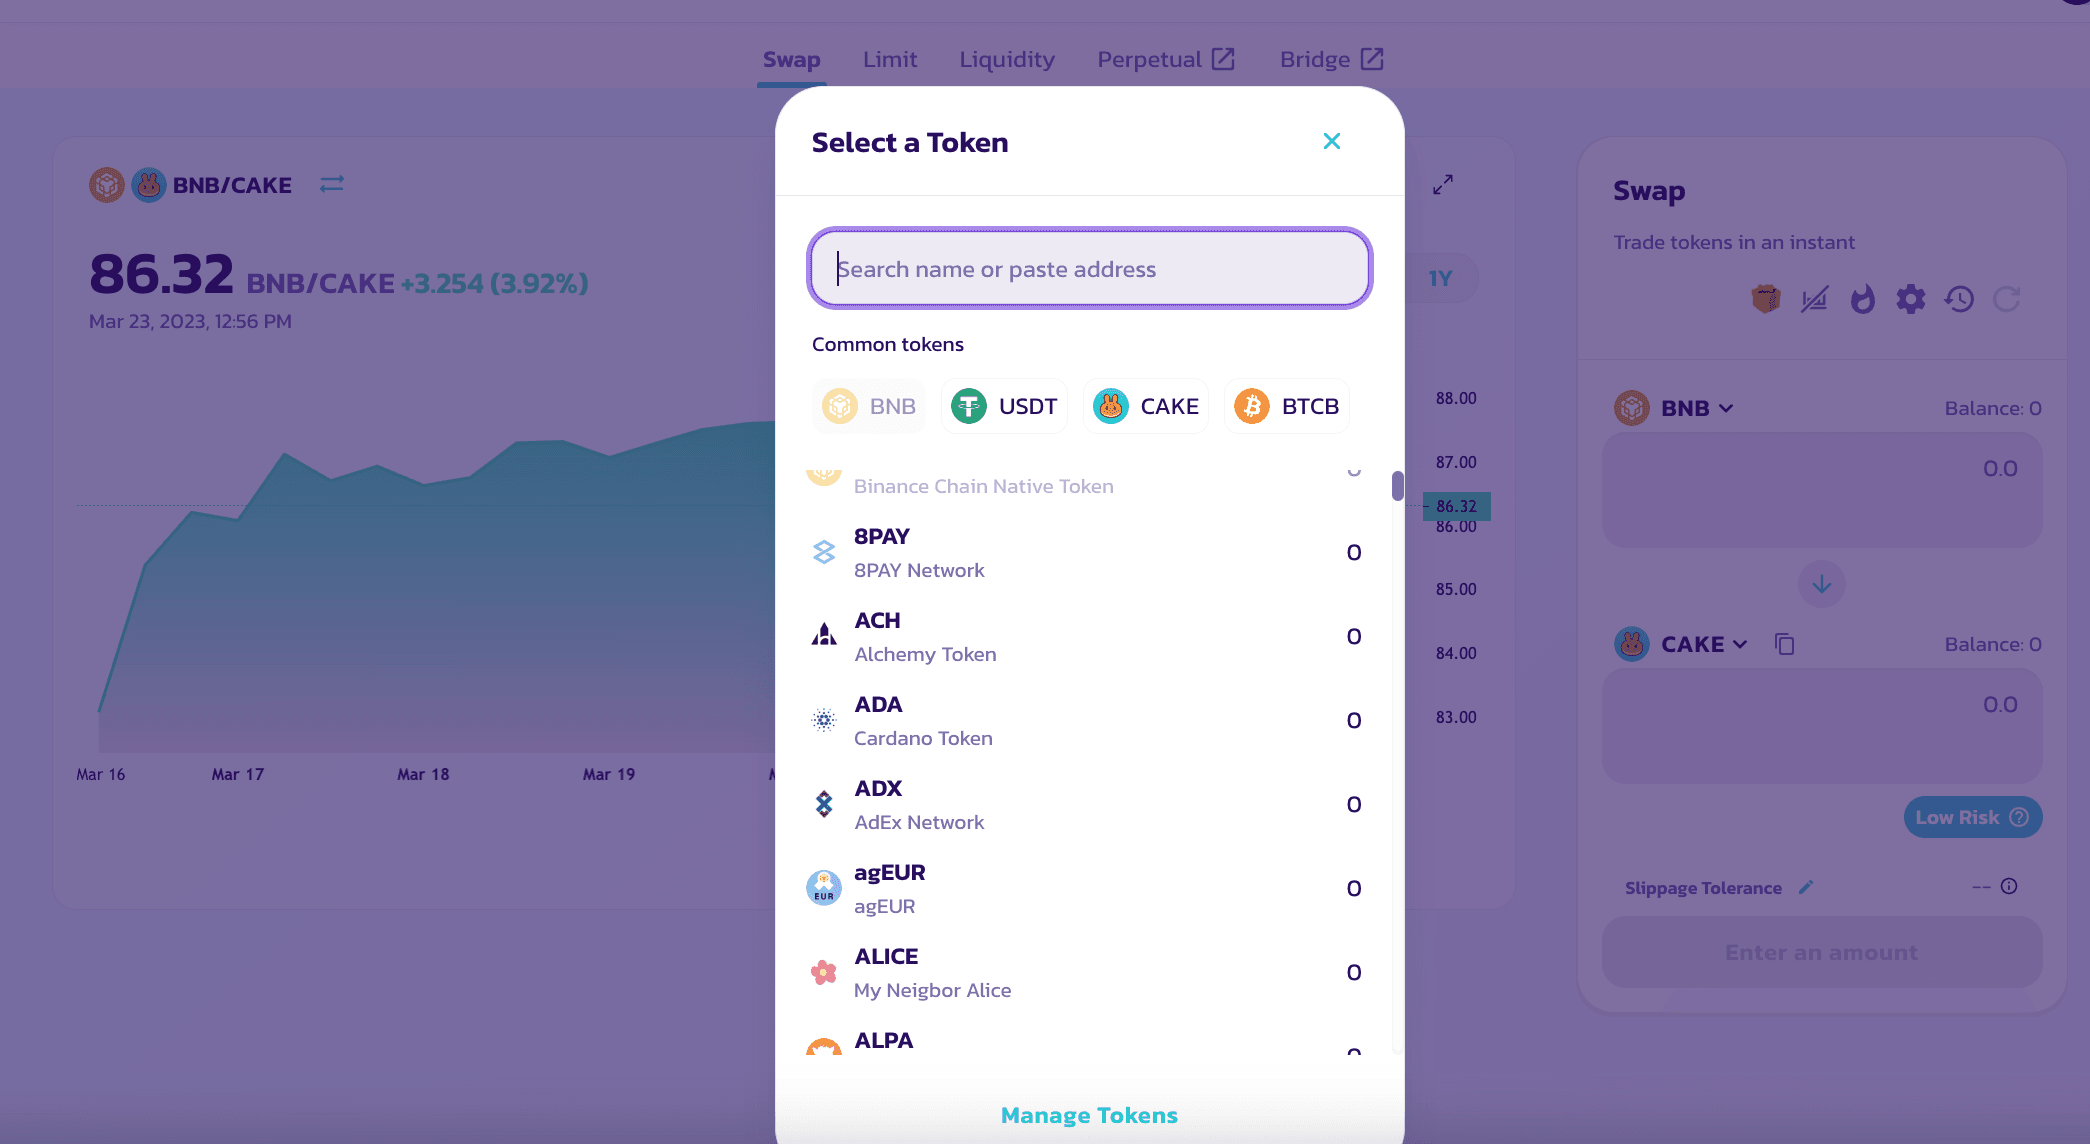
Task: Click the Low Risk badge
Action: tap(1972, 817)
